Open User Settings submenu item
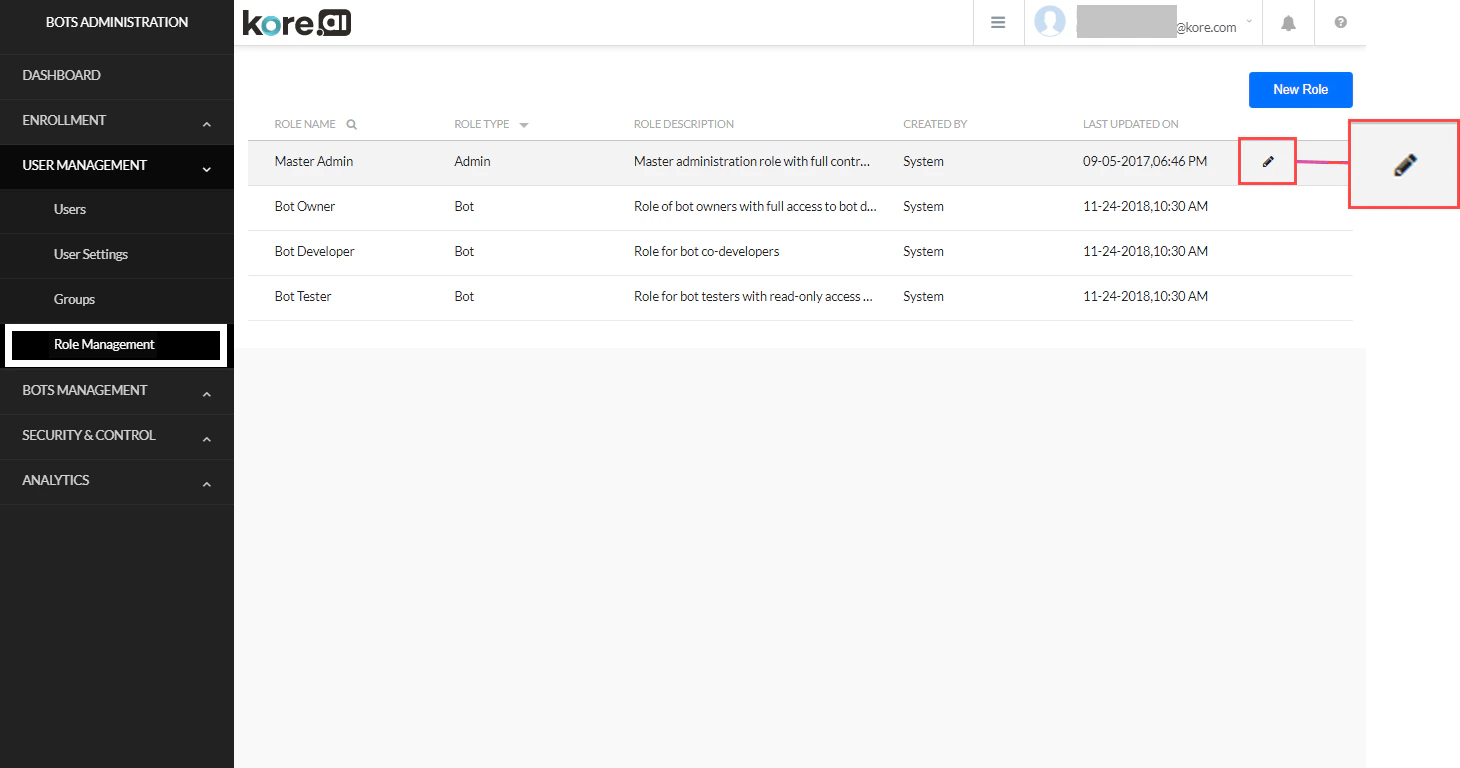Image resolution: width=1460 pixels, height=768 pixels. 91,254
